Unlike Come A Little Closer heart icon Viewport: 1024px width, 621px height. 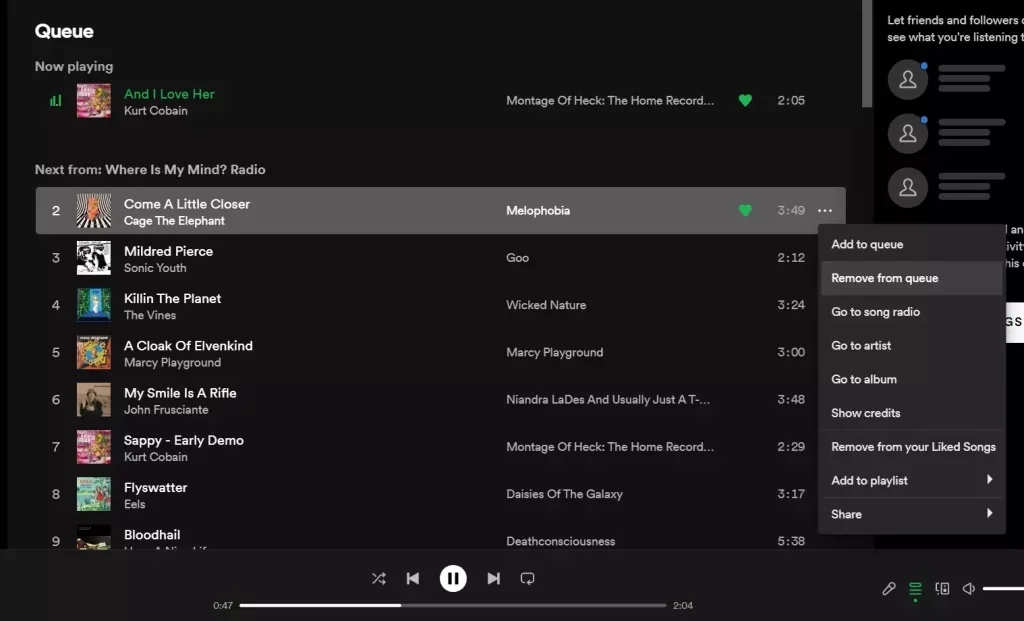click(745, 210)
